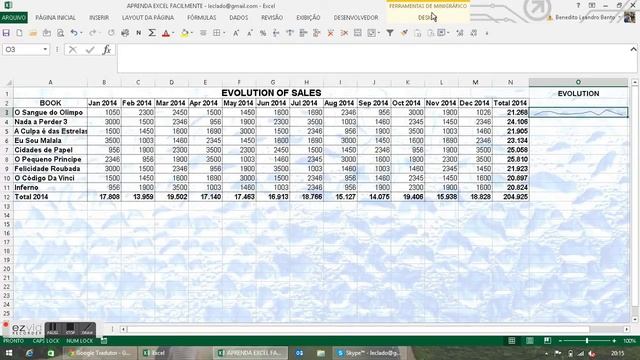Switch to FÓRMULAS tab

[x=202, y=18]
